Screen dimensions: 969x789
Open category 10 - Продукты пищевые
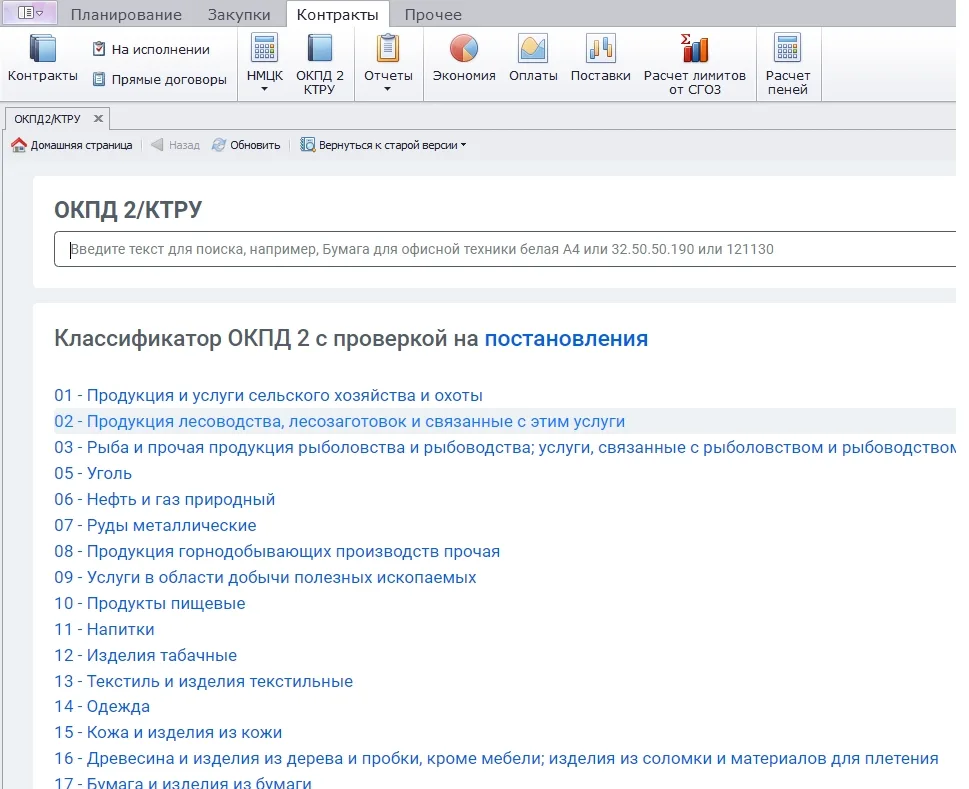pyautogui.click(x=150, y=603)
